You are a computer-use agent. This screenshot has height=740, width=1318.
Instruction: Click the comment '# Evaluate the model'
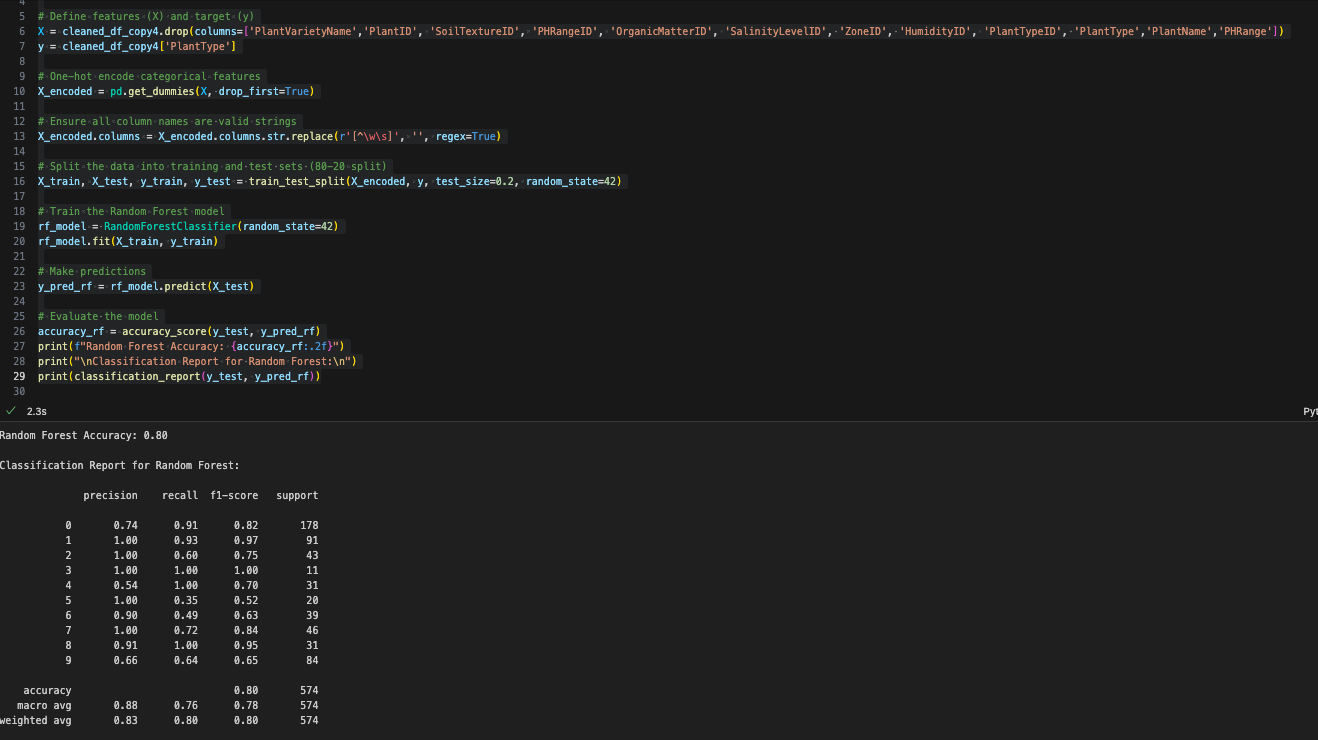98,316
